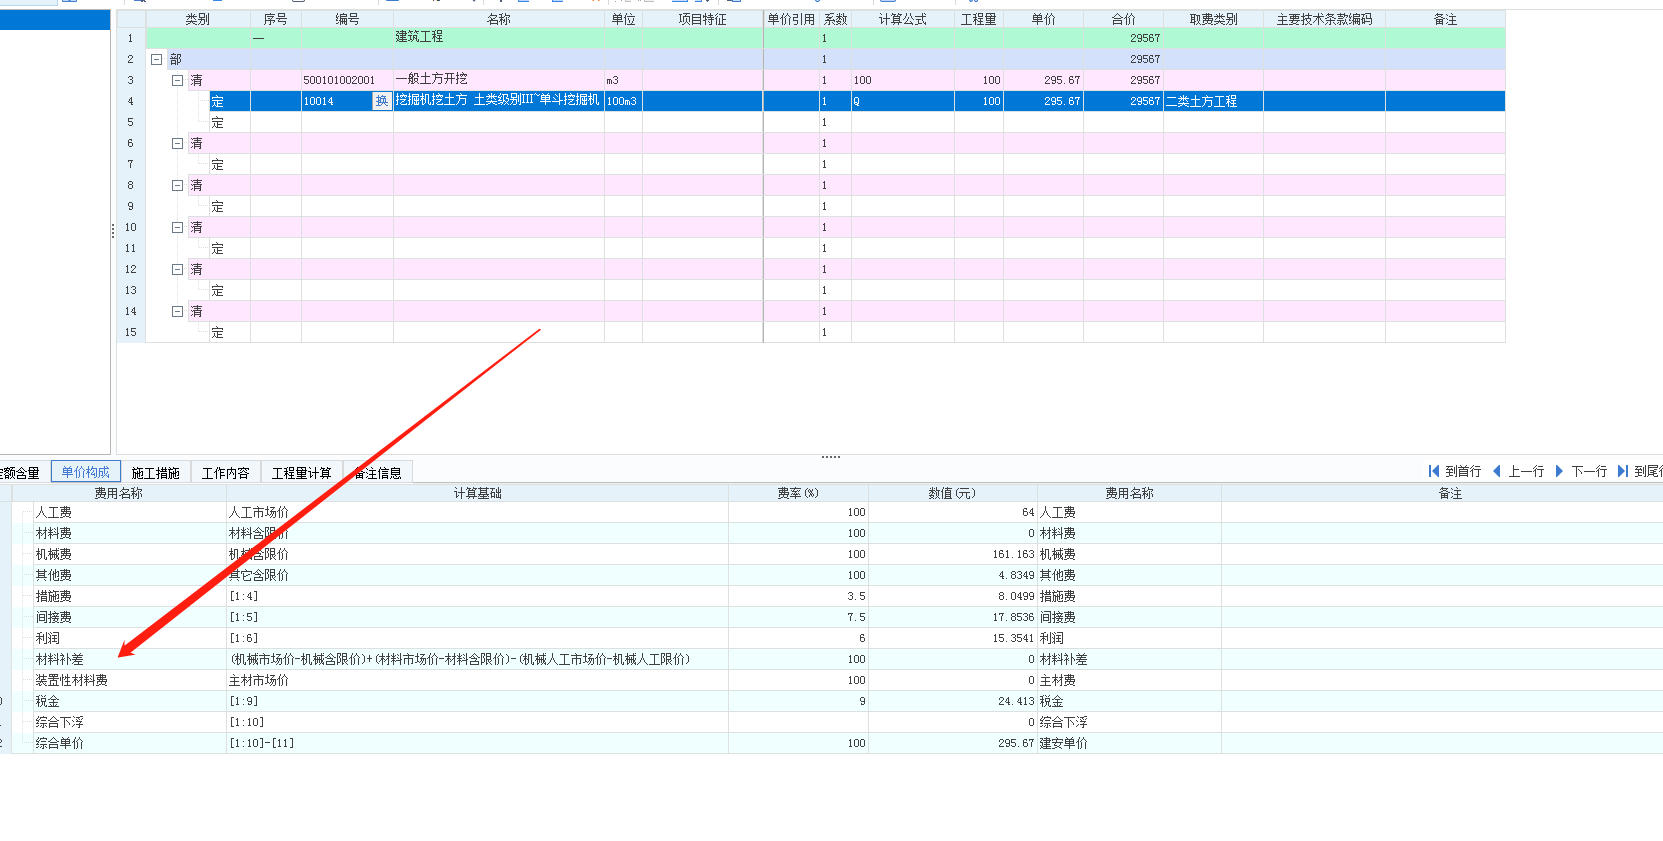Click the 24.413 tax value cell

pos(952,701)
